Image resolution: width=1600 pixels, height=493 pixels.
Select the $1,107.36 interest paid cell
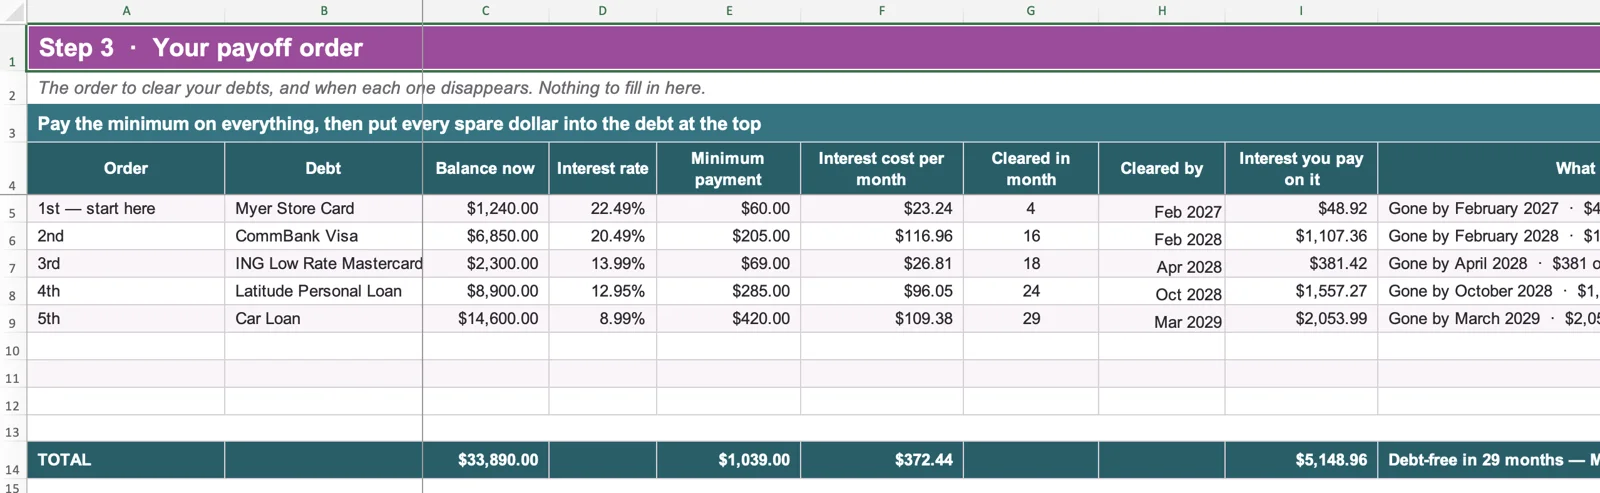pos(1301,236)
